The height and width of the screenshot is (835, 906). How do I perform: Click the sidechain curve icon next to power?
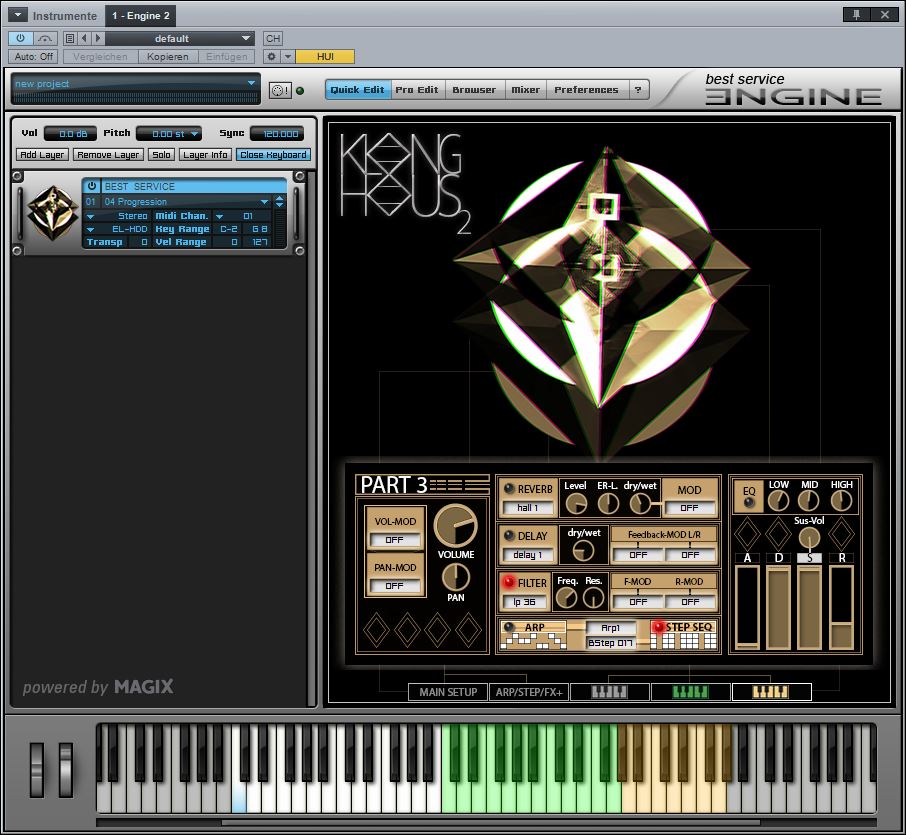(44, 38)
